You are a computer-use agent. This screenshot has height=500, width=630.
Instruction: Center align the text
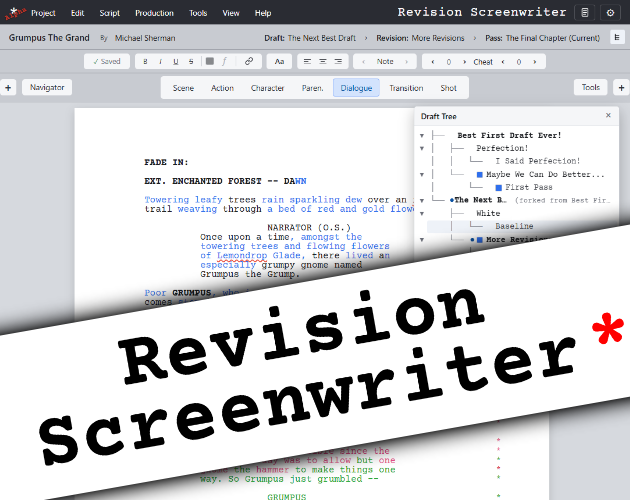[323, 61]
